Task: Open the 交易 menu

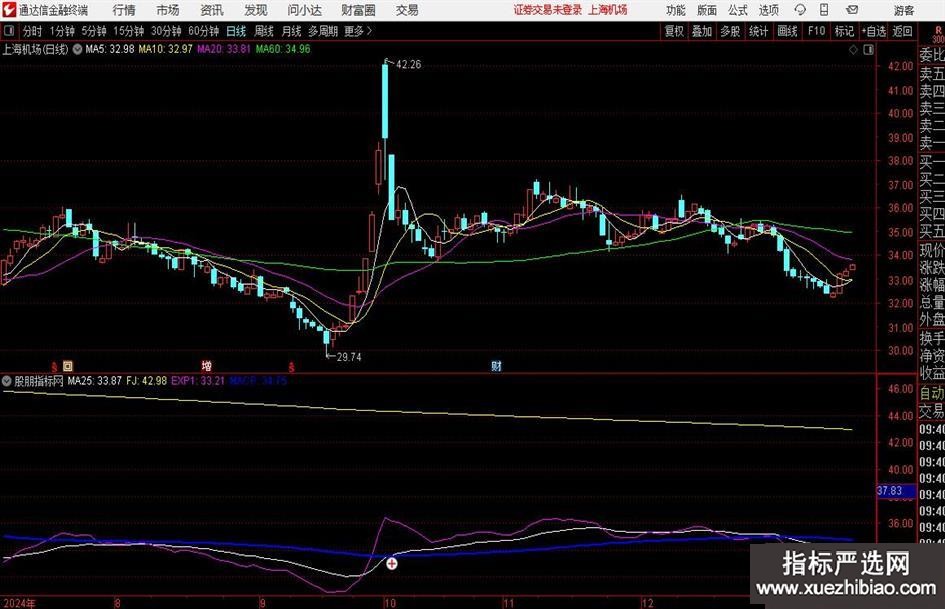Action: pos(407,10)
